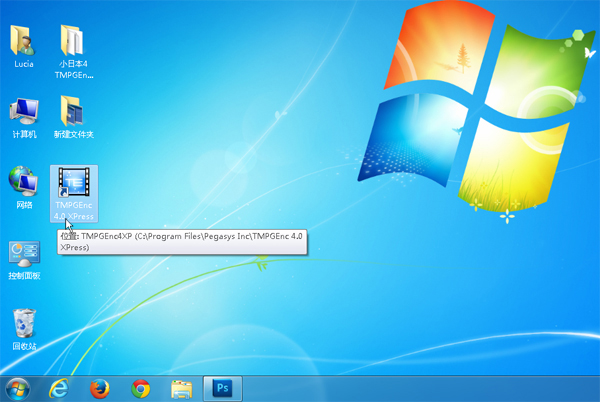Click the 网络 label text
600x402 pixels.
[x=24, y=205]
